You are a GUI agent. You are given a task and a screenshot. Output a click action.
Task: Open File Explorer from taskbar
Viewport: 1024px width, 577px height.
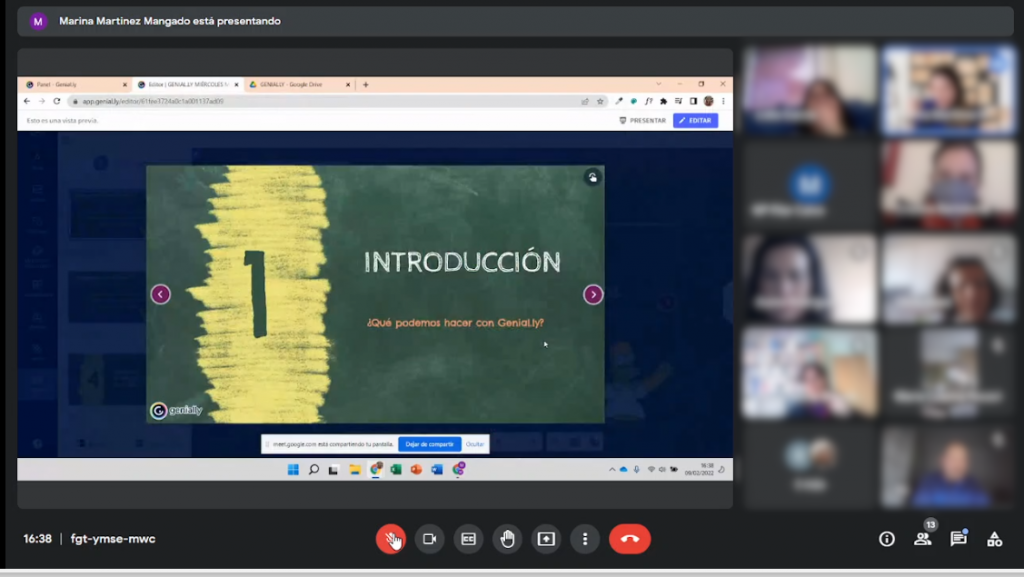point(355,469)
